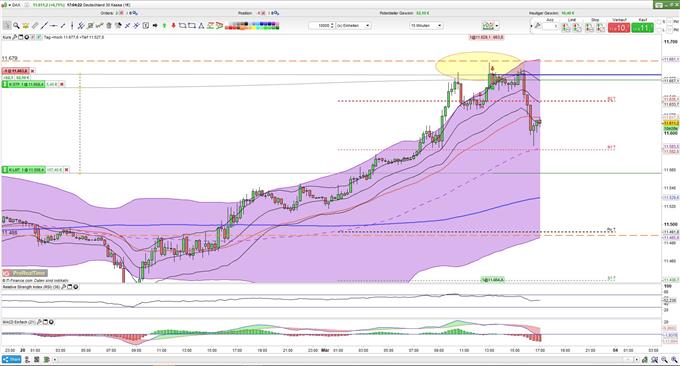This screenshot has height=366, width=680.
Task: Click the Kurs panel window icon
Action: pyautogui.click(x=20, y=37)
